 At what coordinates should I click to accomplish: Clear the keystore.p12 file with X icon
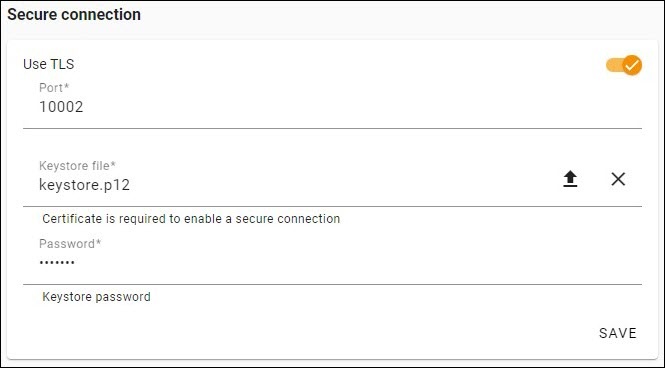pyautogui.click(x=618, y=179)
